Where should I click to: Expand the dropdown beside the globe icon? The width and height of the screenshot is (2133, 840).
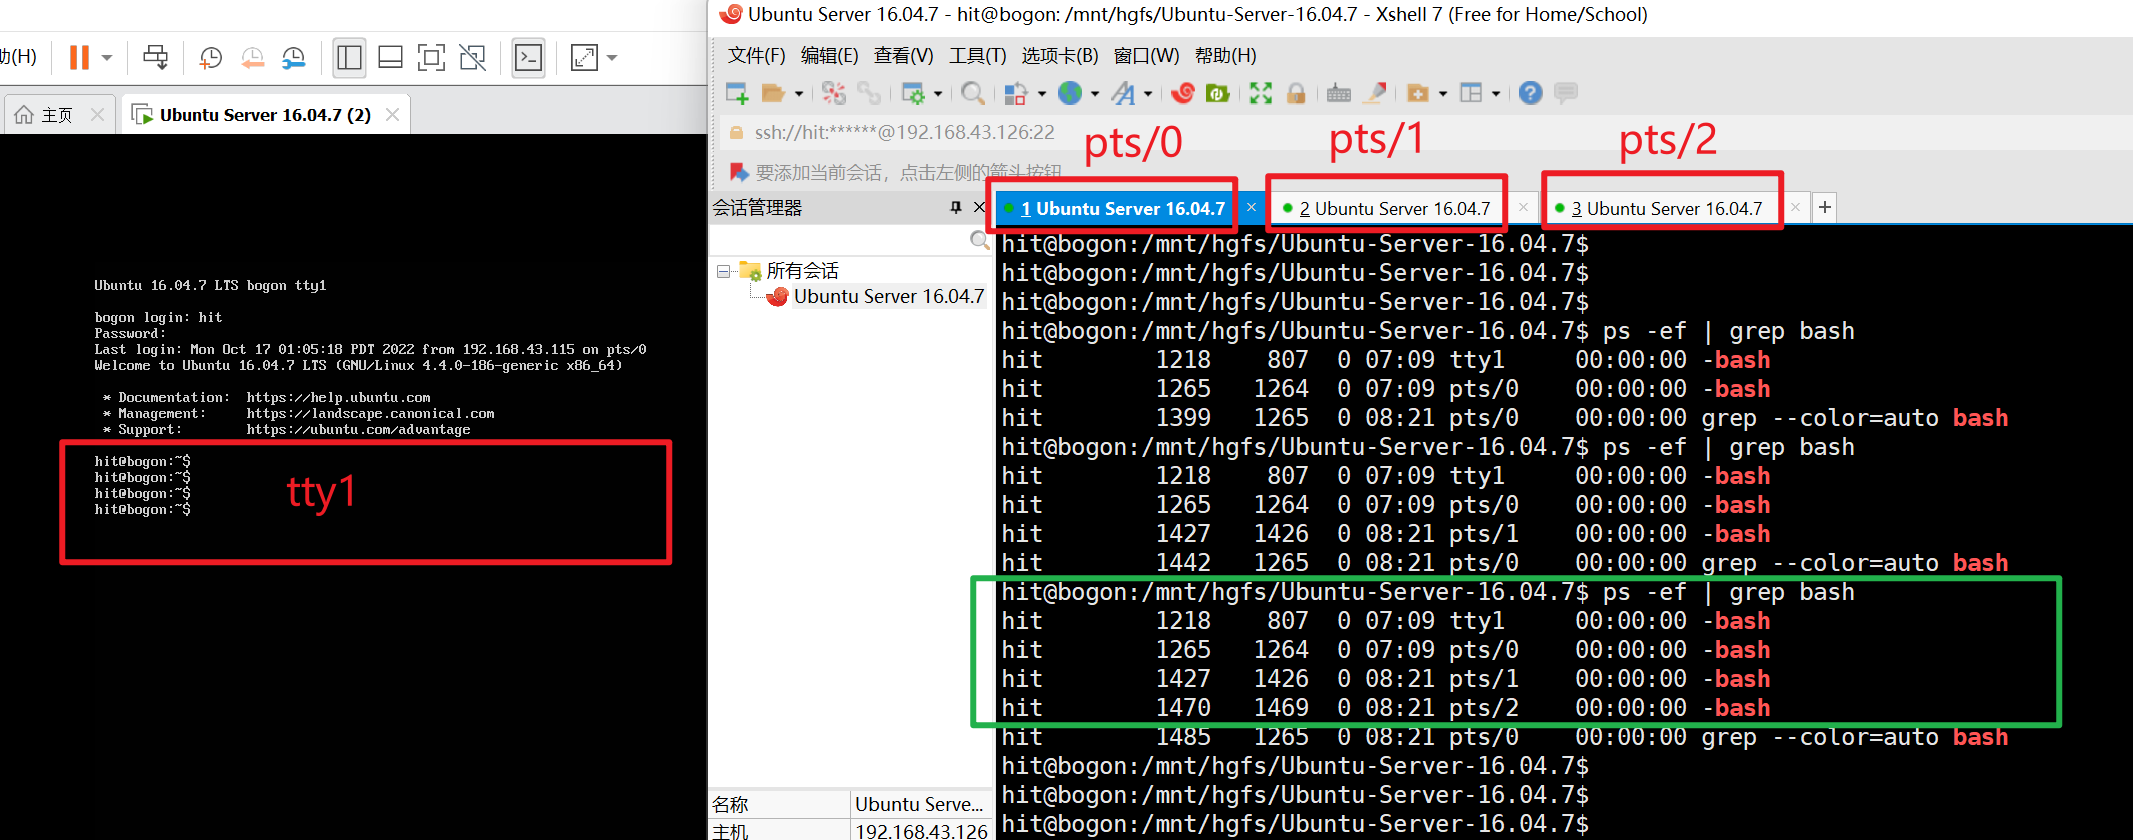(x=1095, y=94)
